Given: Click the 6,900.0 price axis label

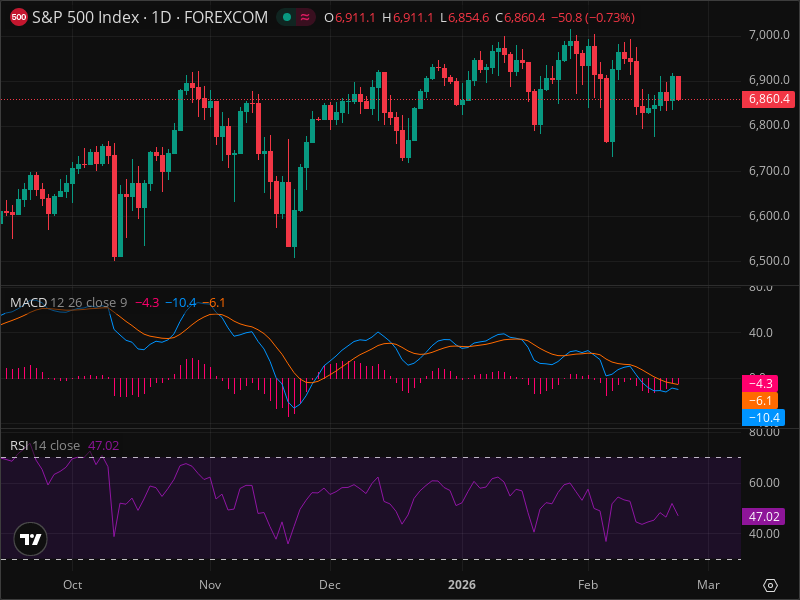Looking at the screenshot, I should (769, 80).
